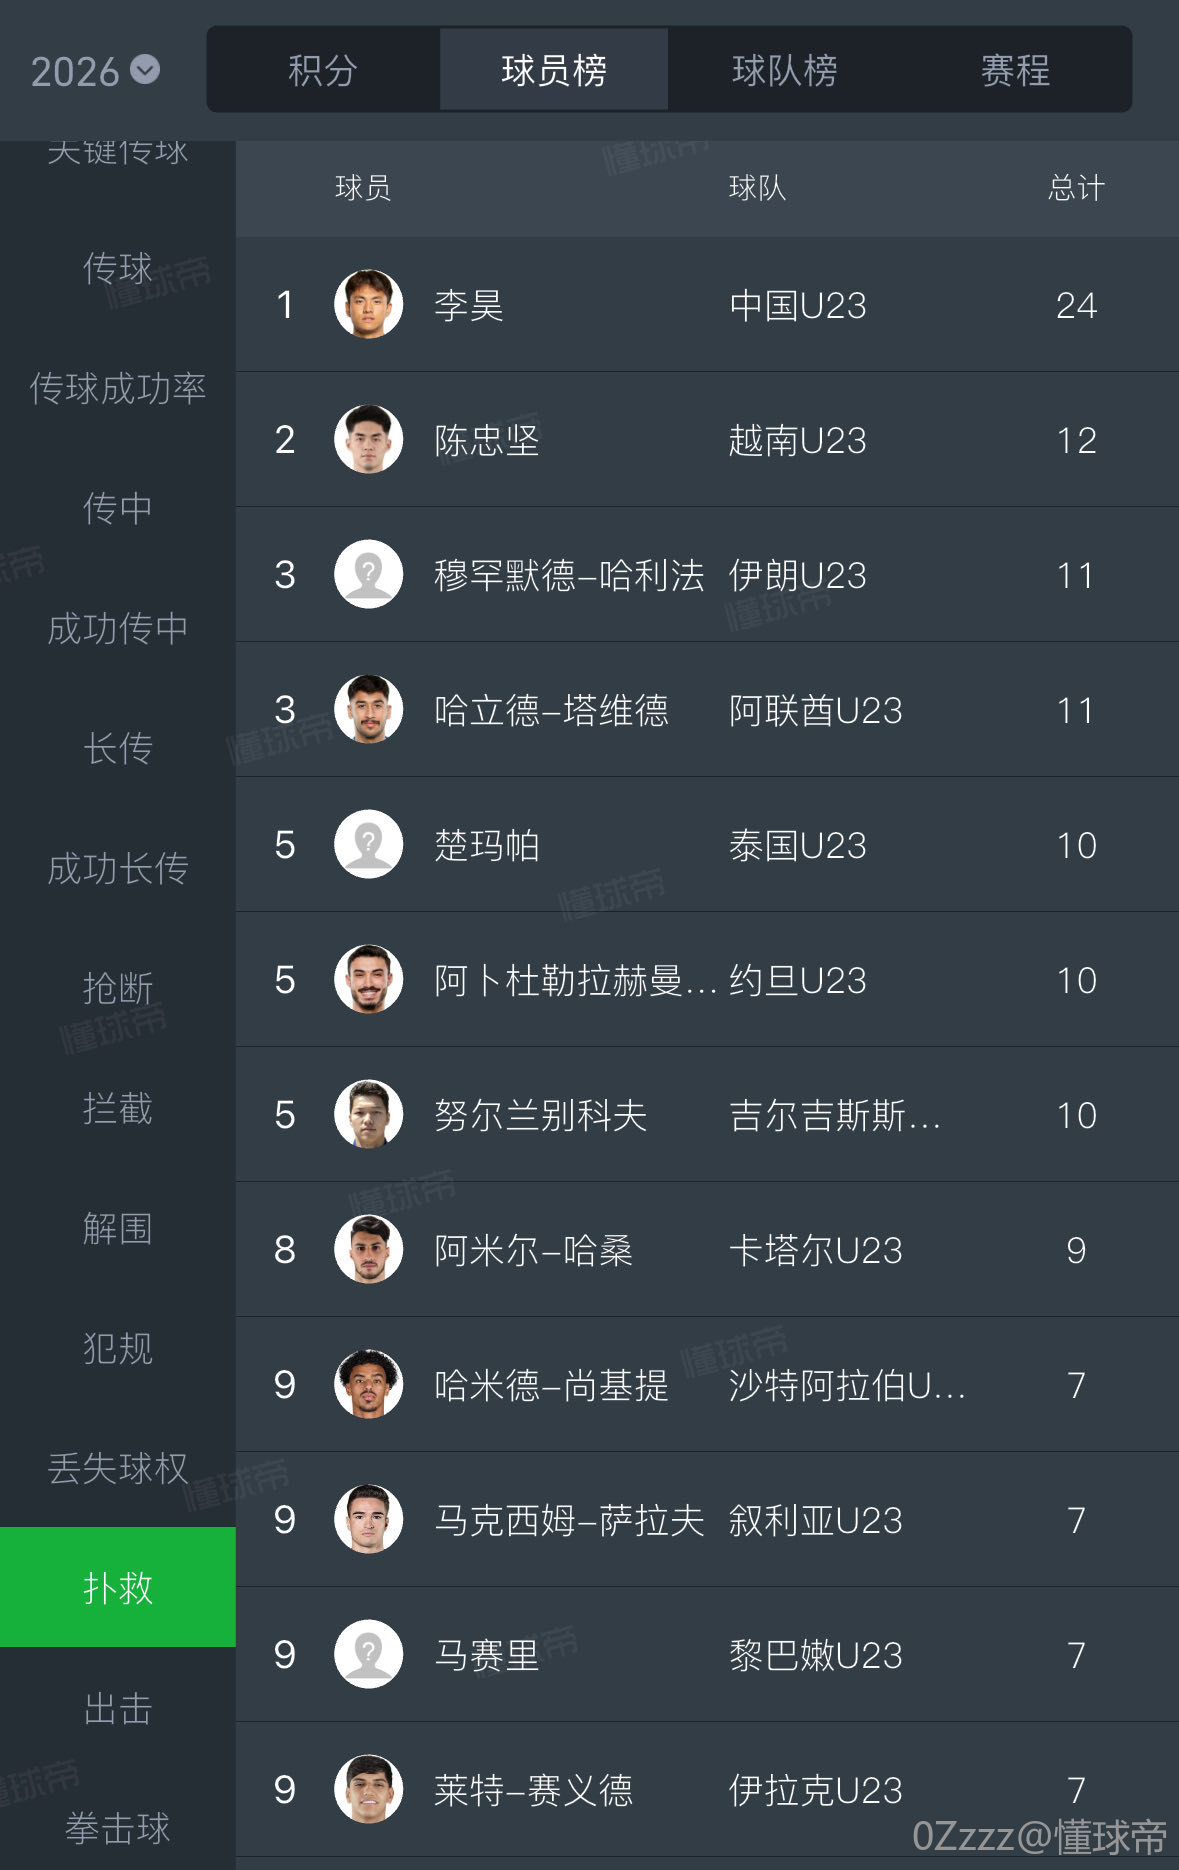Switch to the 球队榜 tab
The width and height of the screenshot is (1179, 1870).
[784, 71]
